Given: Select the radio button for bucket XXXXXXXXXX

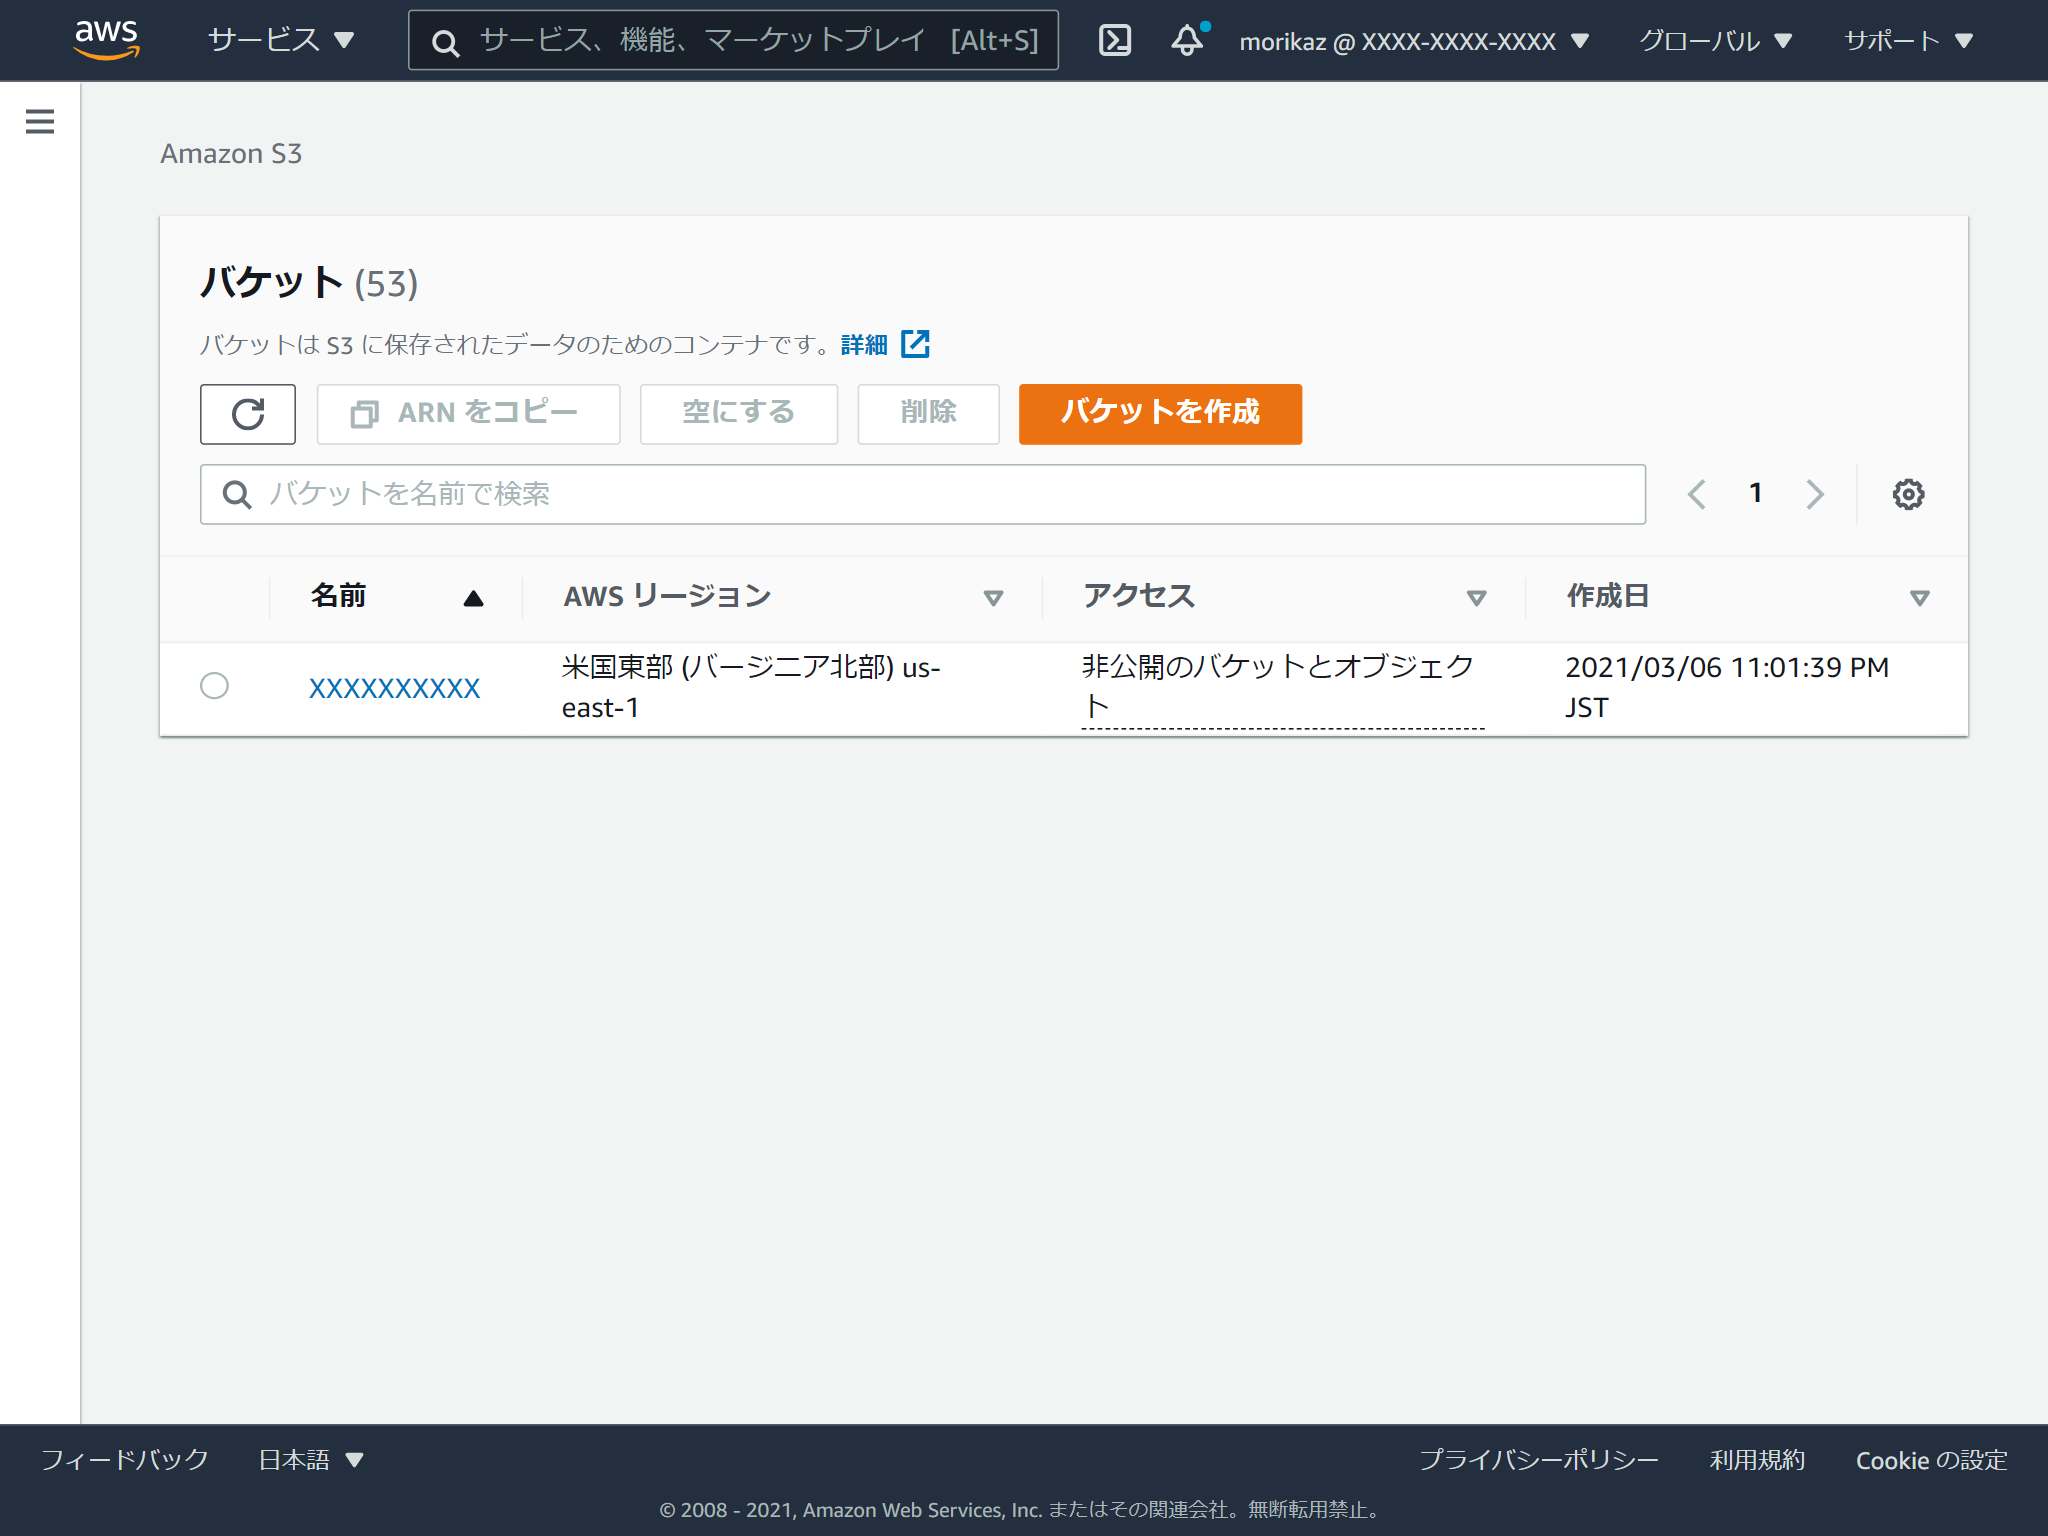Looking at the screenshot, I should (x=214, y=686).
